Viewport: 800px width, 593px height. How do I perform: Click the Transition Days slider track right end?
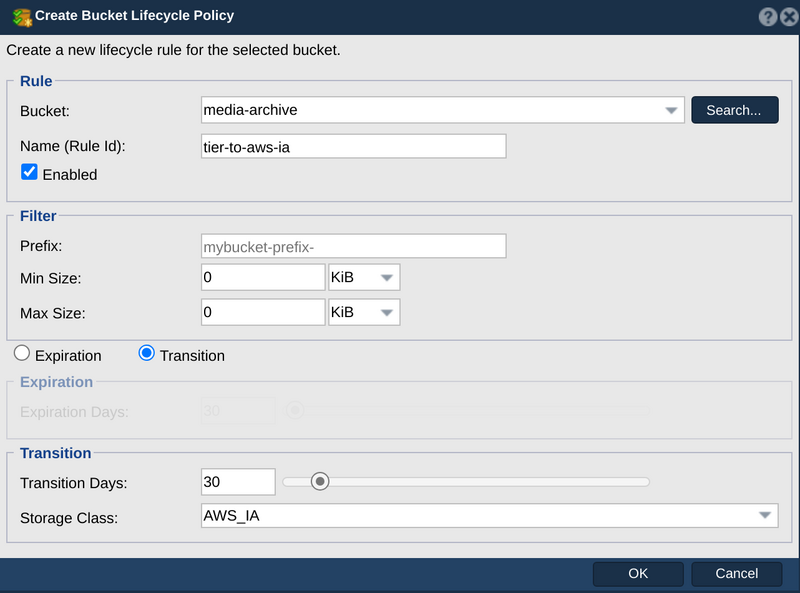(645, 482)
